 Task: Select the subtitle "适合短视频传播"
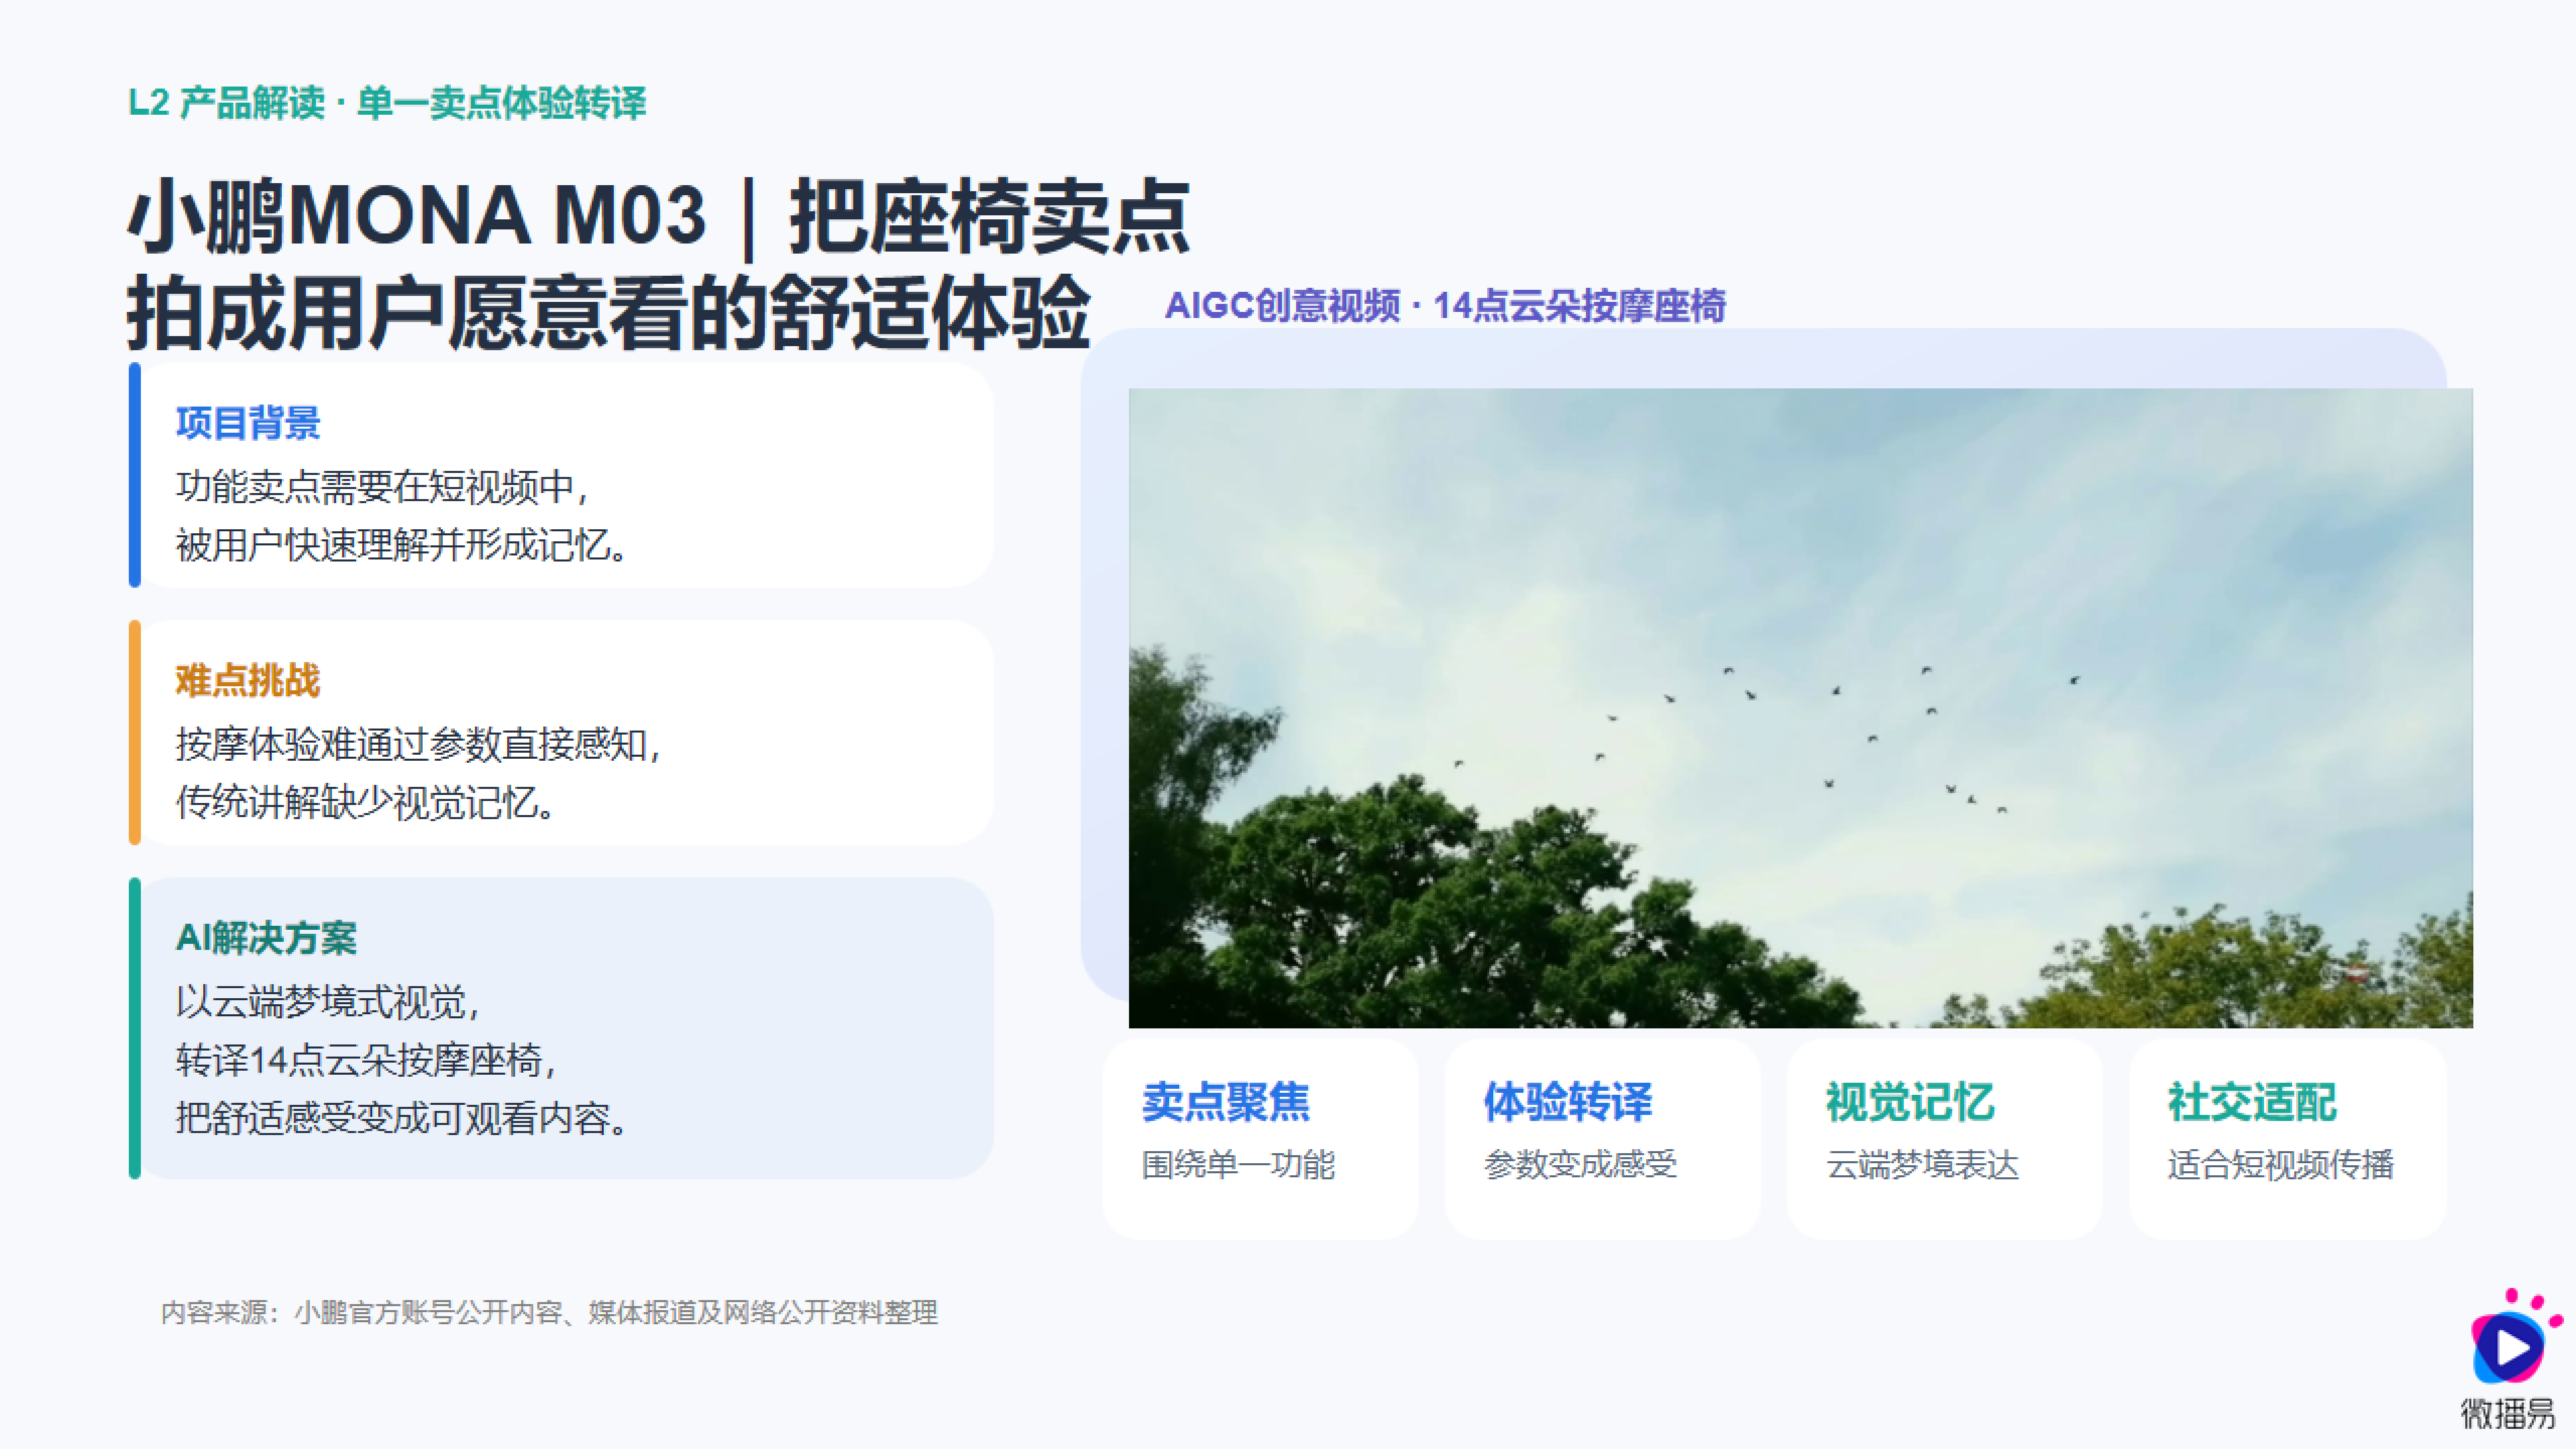(2281, 1165)
